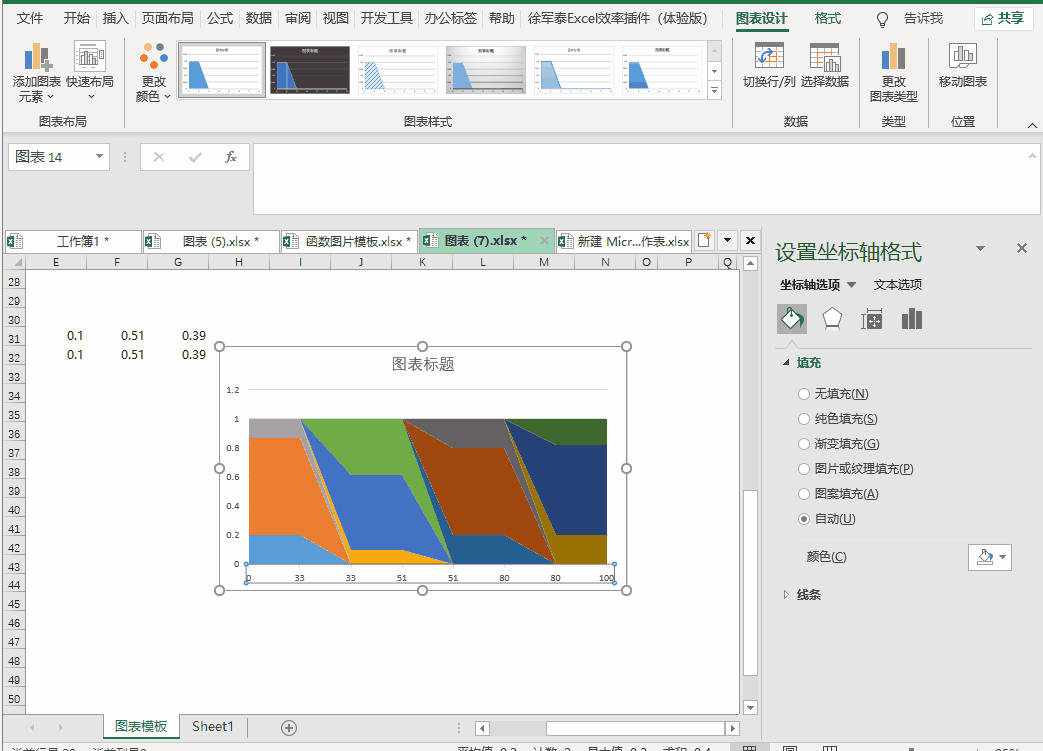Collapse the 填充 (fill) section
1043x751 pixels.
pyautogui.click(x=786, y=363)
